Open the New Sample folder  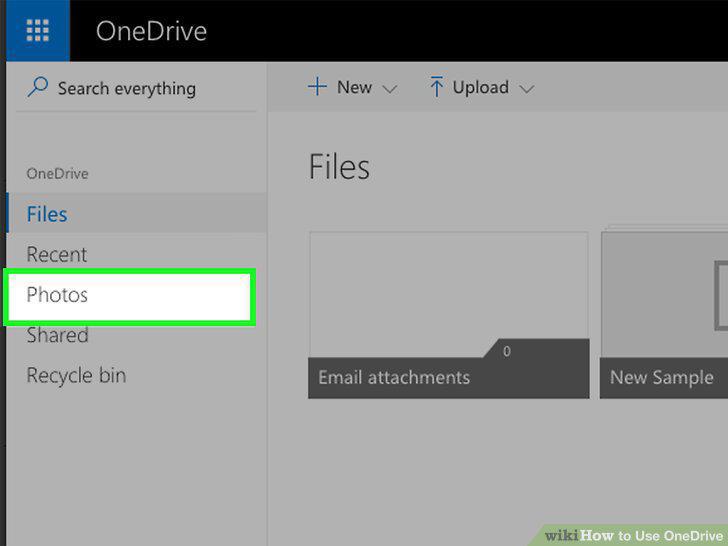(x=664, y=315)
